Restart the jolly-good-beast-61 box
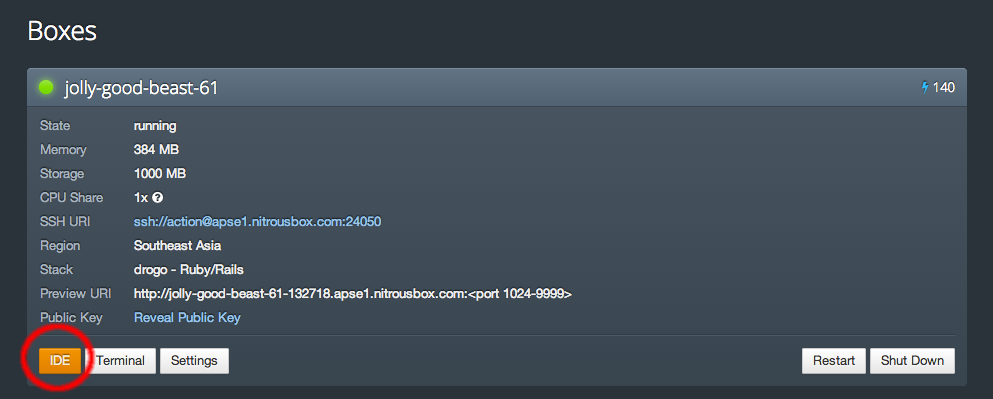The height and width of the screenshot is (399, 993). coord(833,361)
